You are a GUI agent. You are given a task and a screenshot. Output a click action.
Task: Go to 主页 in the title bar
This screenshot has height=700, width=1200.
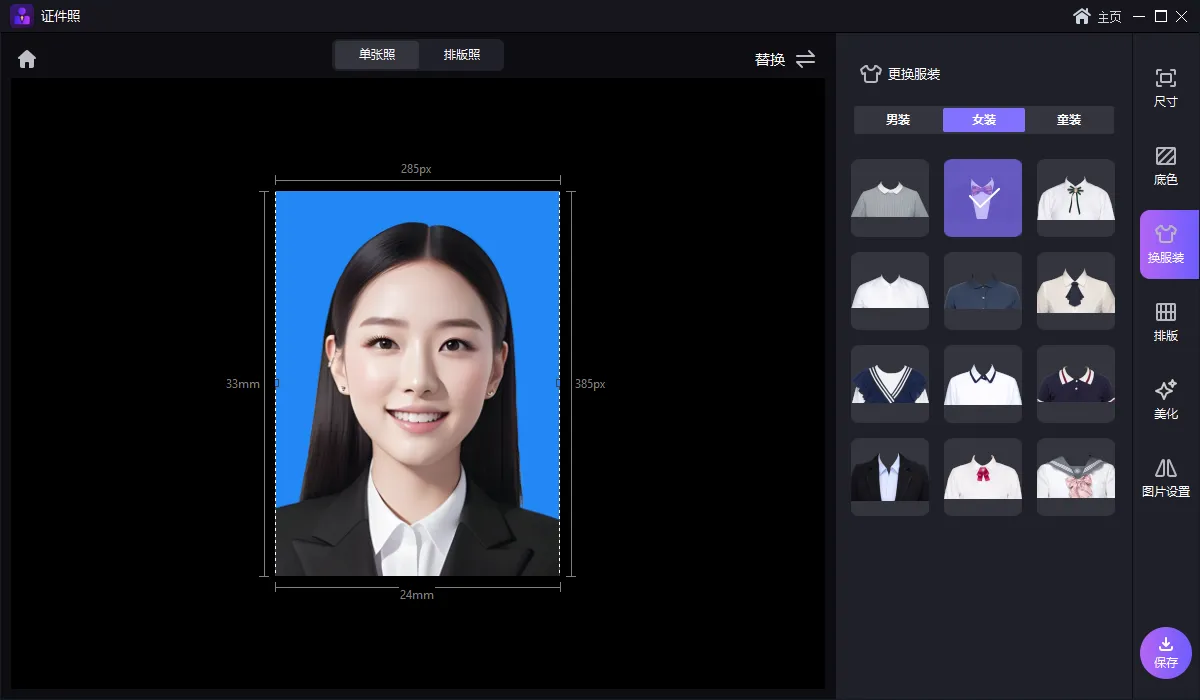1097,16
